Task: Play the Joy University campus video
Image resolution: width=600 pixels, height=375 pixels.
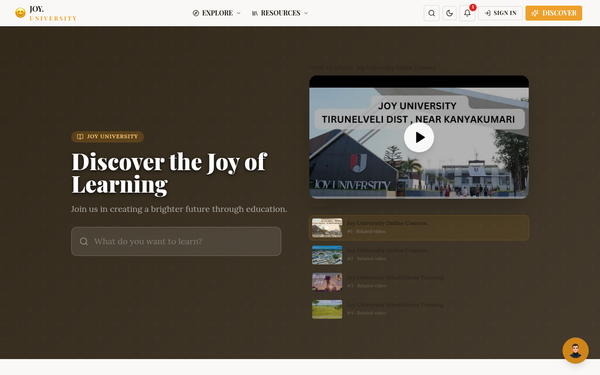Action: [x=419, y=137]
